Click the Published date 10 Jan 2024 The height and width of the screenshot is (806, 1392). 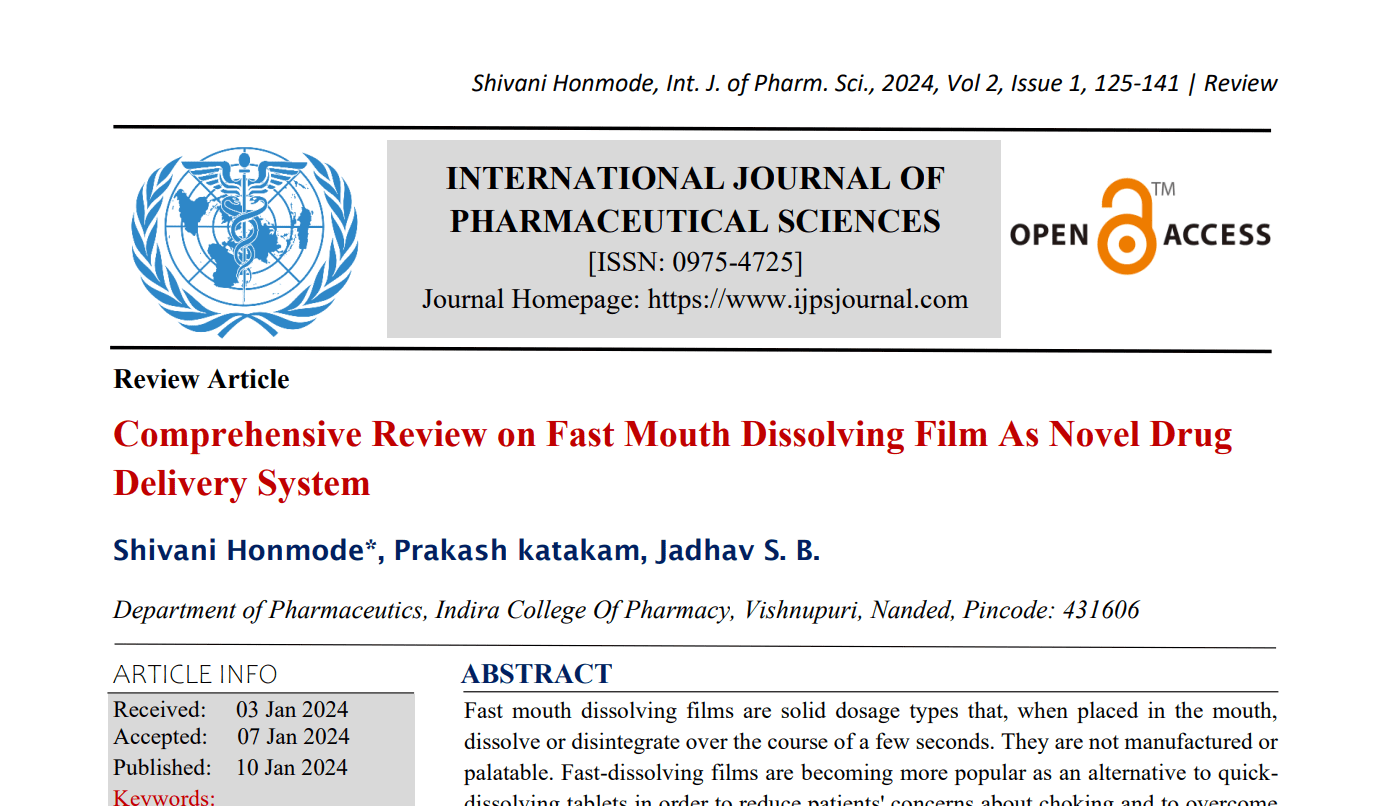click(x=292, y=768)
